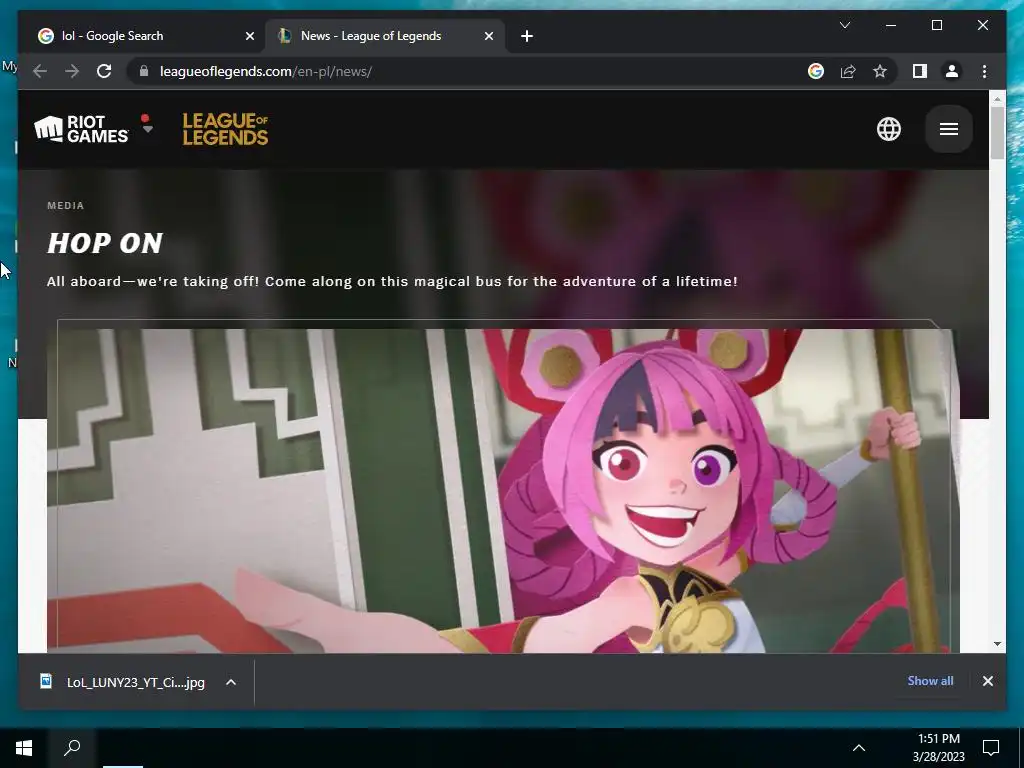Click the browser forward arrow
The width and height of the screenshot is (1024, 768).
72,71
